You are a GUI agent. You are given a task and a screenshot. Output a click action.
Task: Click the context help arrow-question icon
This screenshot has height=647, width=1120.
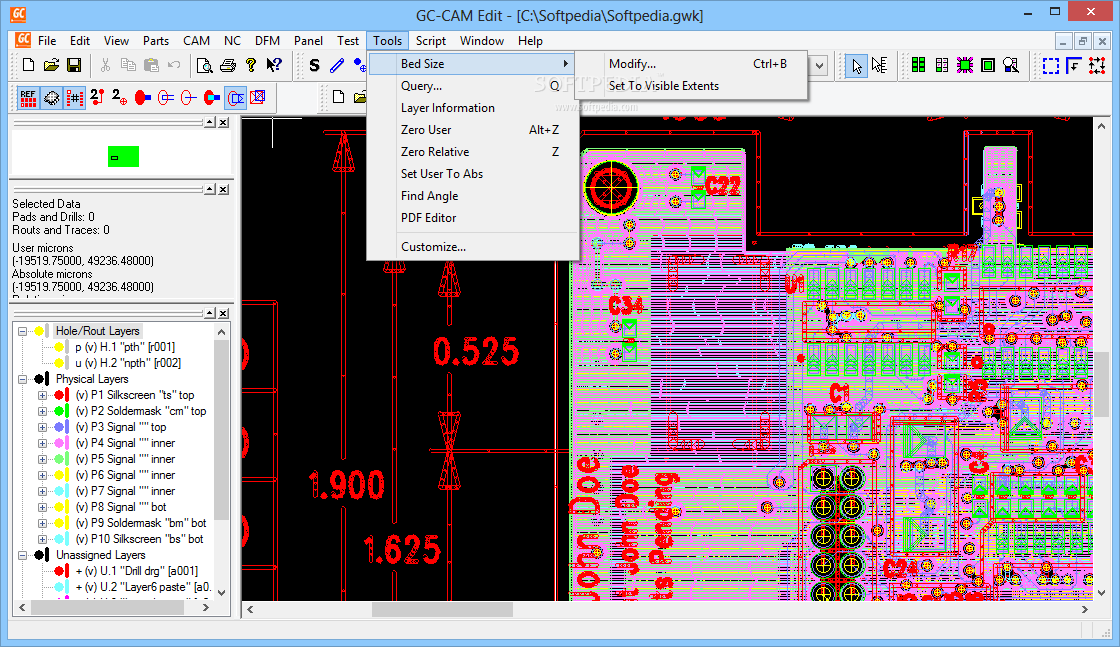(x=274, y=65)
